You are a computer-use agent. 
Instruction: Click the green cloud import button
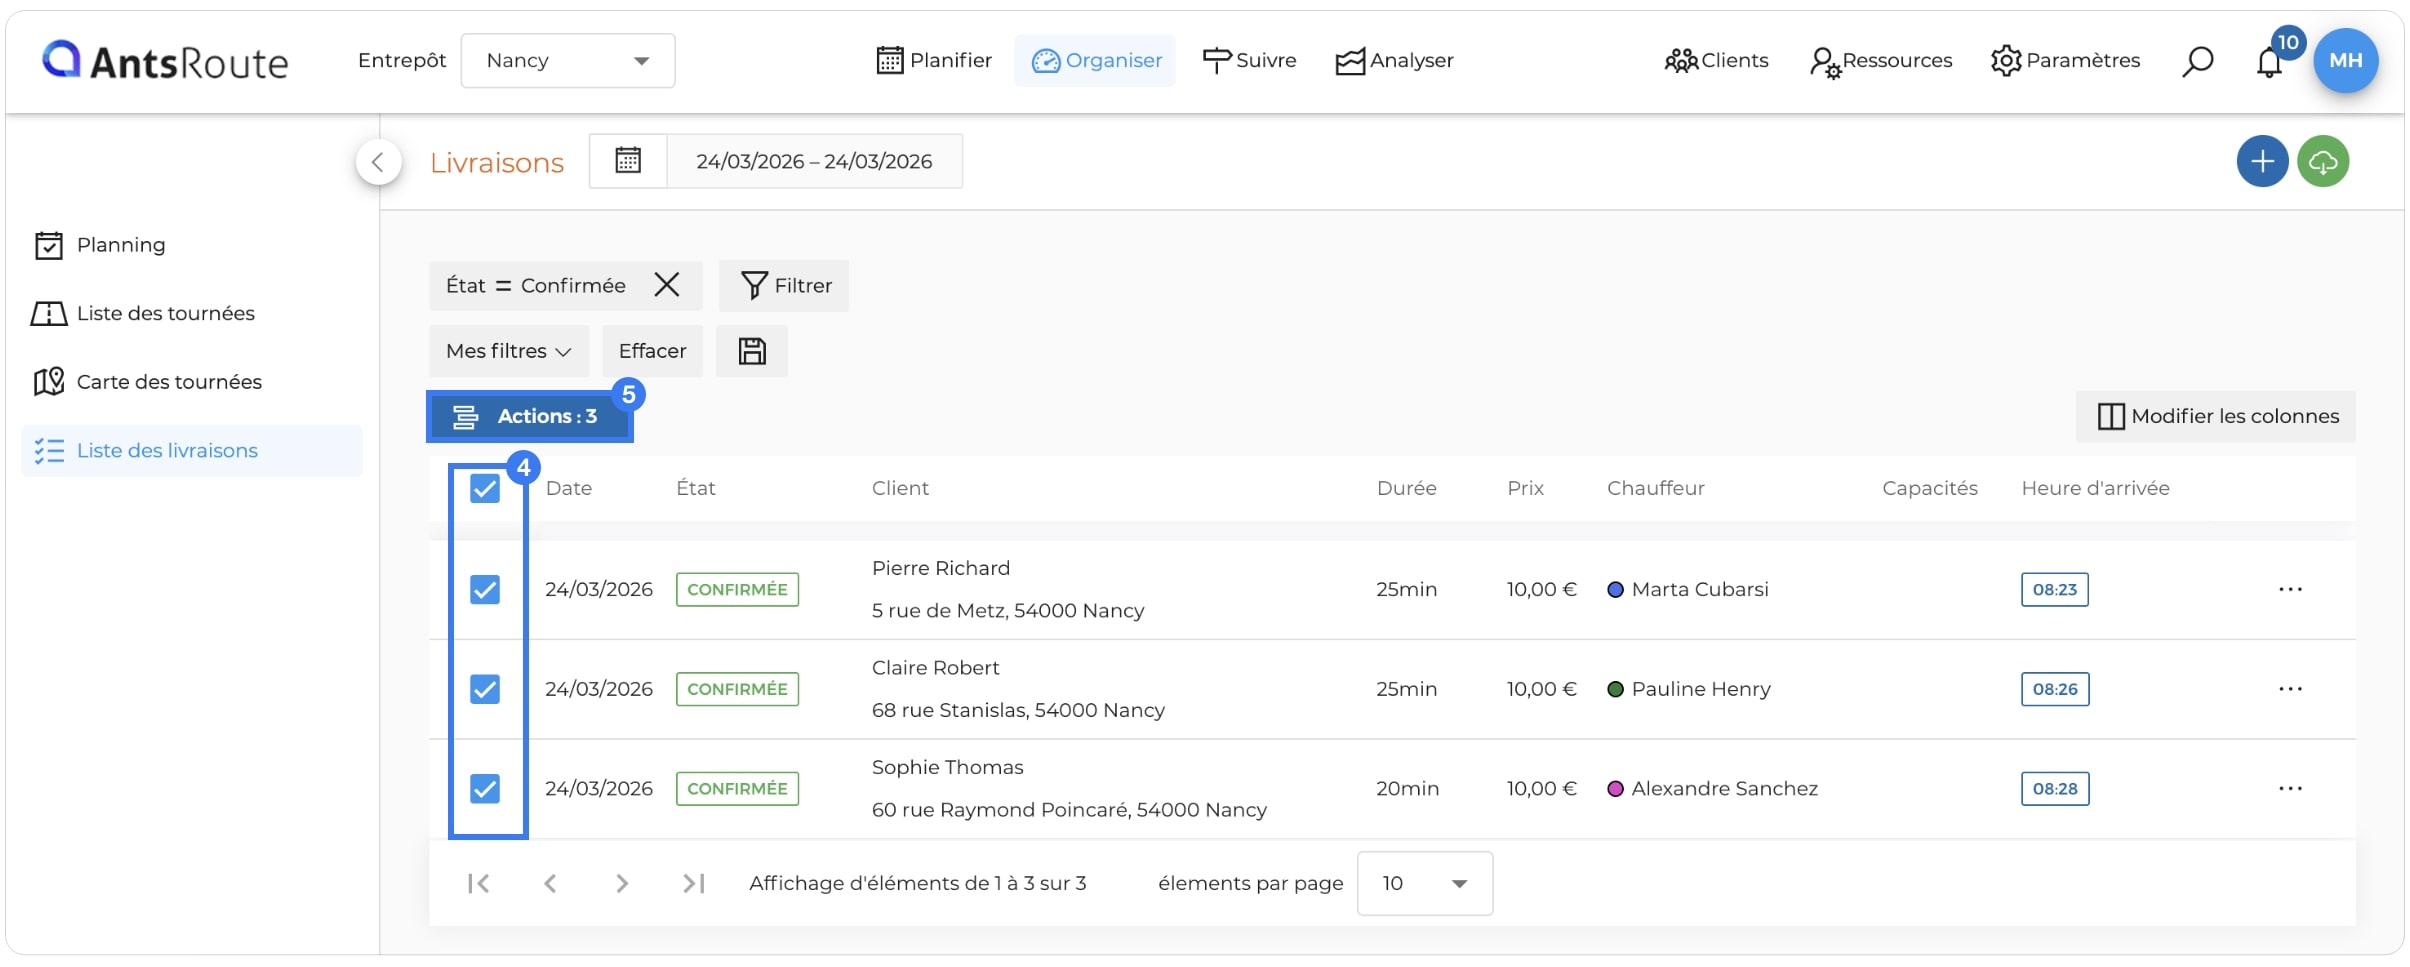2323,161
